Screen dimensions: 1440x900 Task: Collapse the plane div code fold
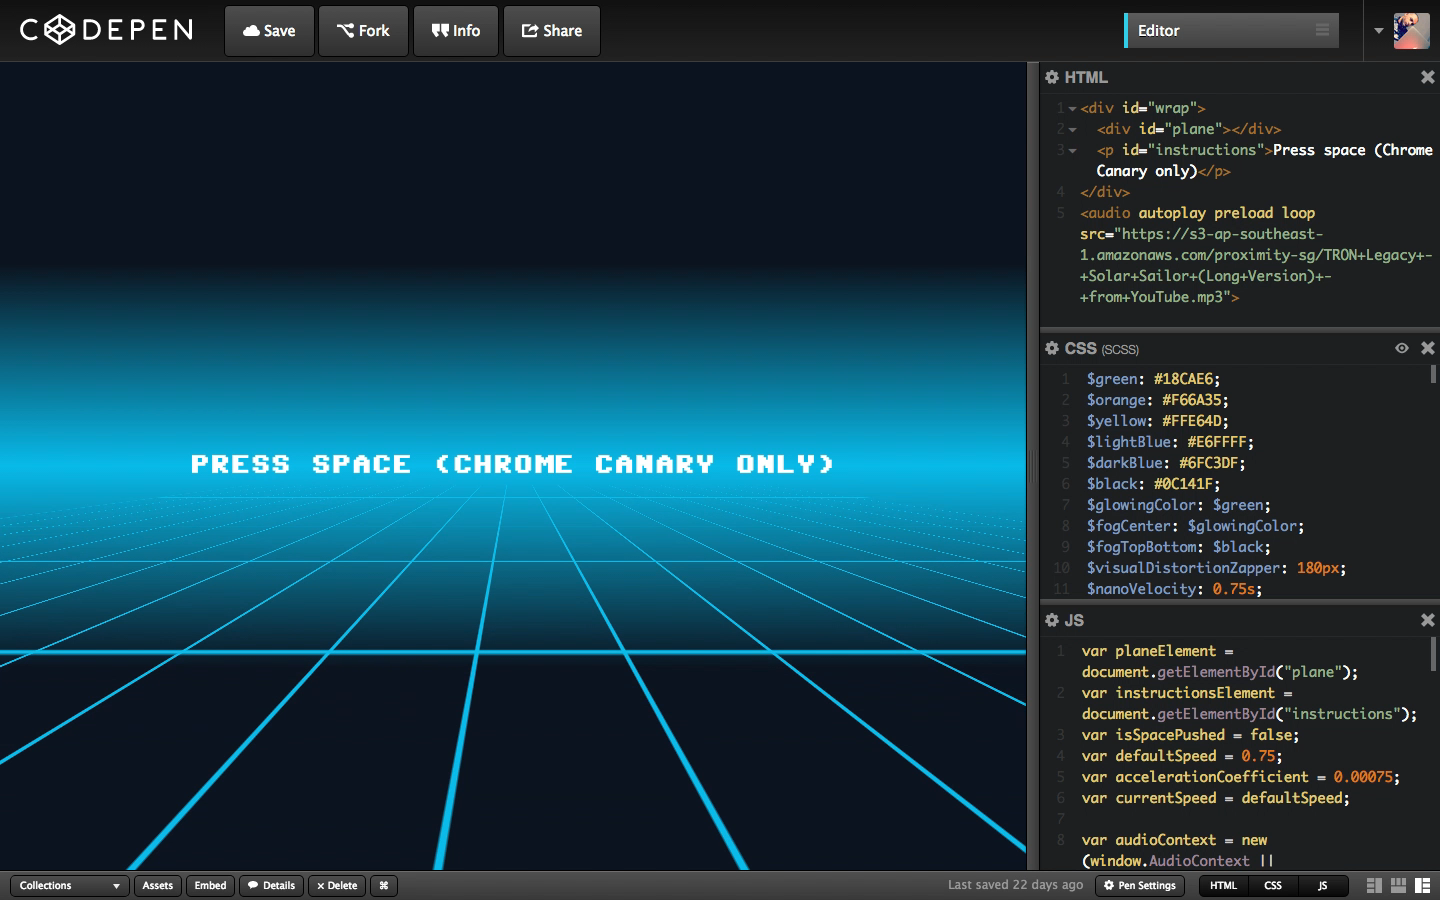(x=1072, y=129)
